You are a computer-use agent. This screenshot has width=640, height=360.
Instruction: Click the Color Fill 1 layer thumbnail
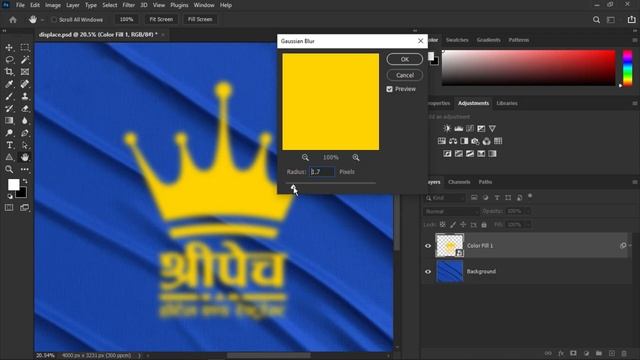449,246
